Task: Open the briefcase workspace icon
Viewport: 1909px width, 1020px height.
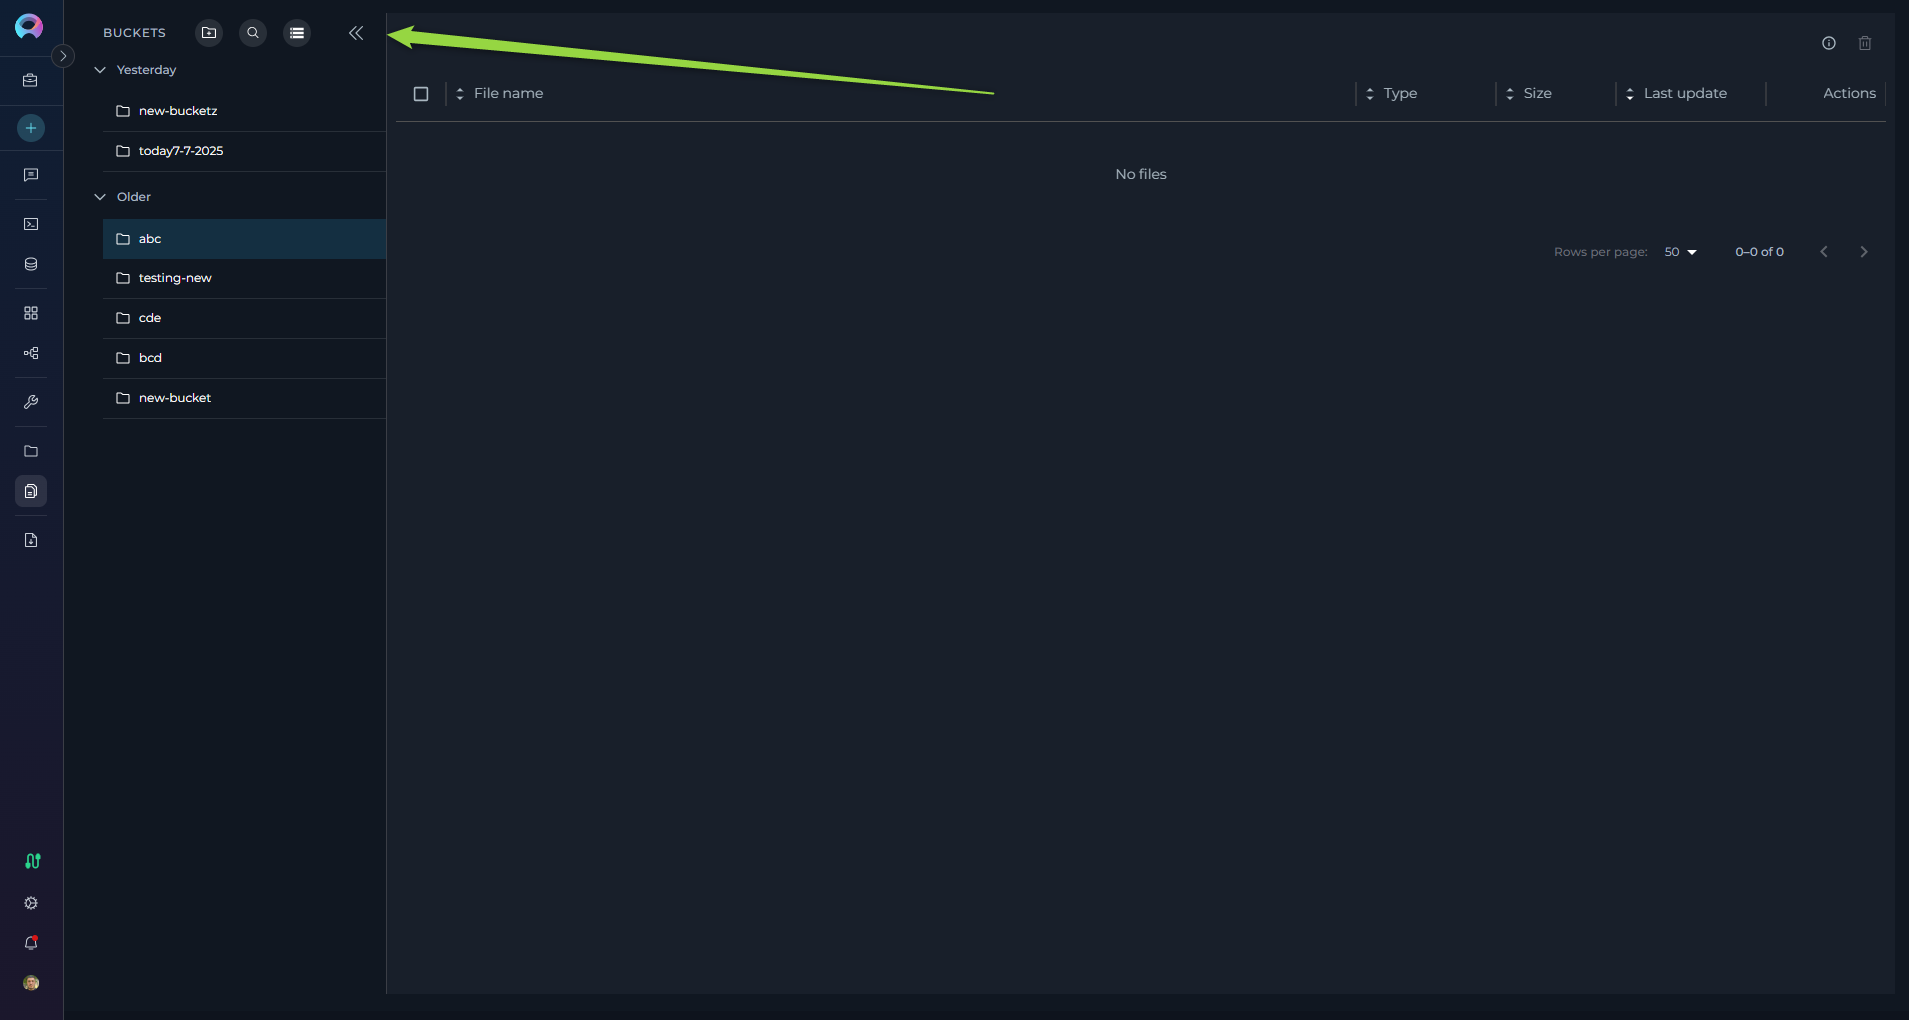Action: (x=31, y=80)
